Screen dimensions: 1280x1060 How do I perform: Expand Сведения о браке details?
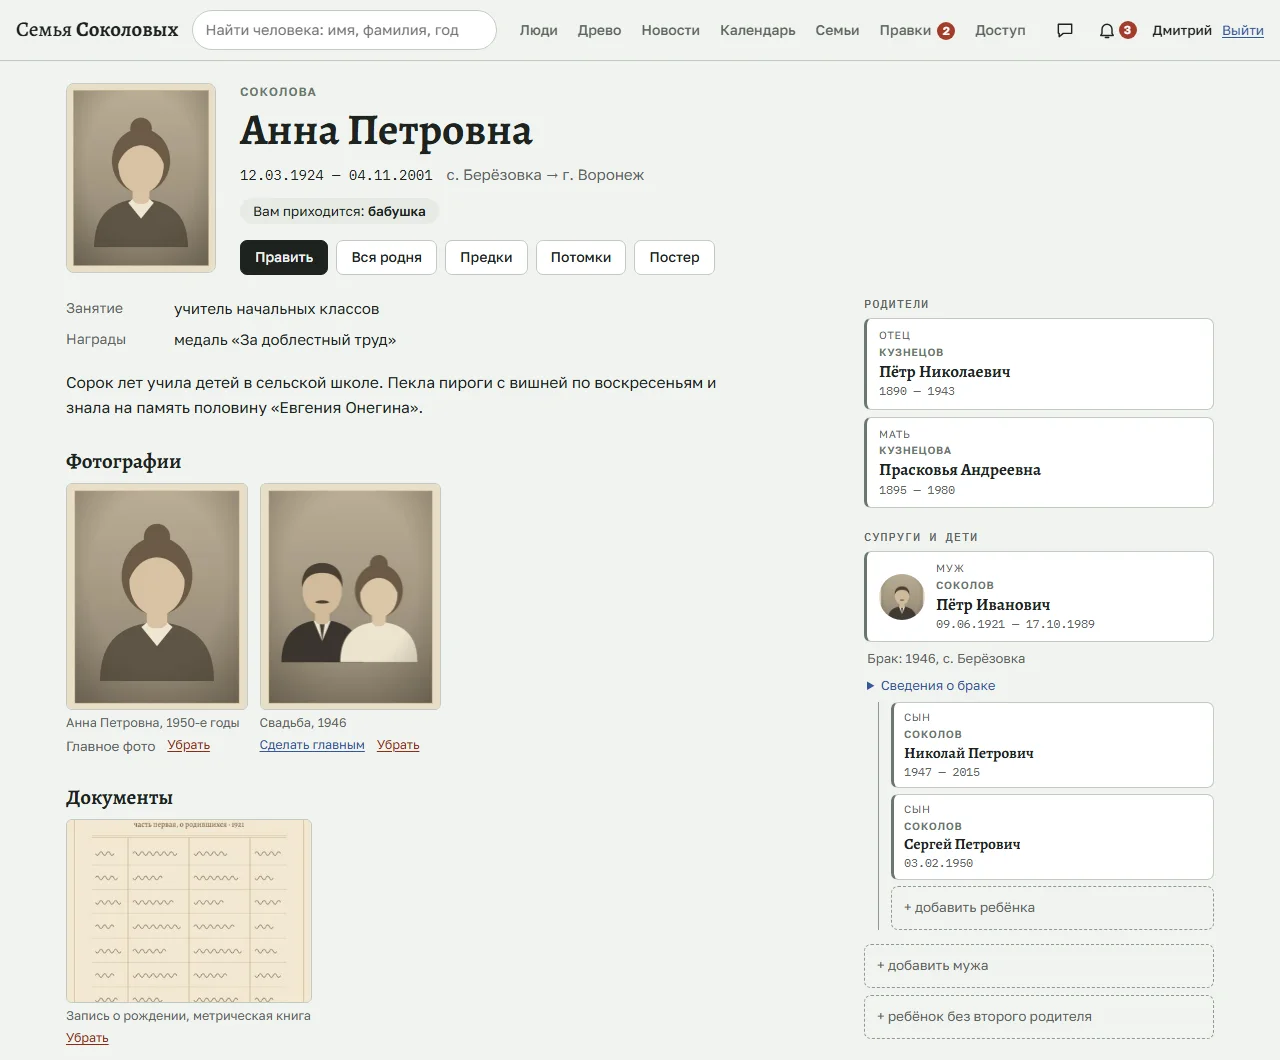click(x=931, y=685)
